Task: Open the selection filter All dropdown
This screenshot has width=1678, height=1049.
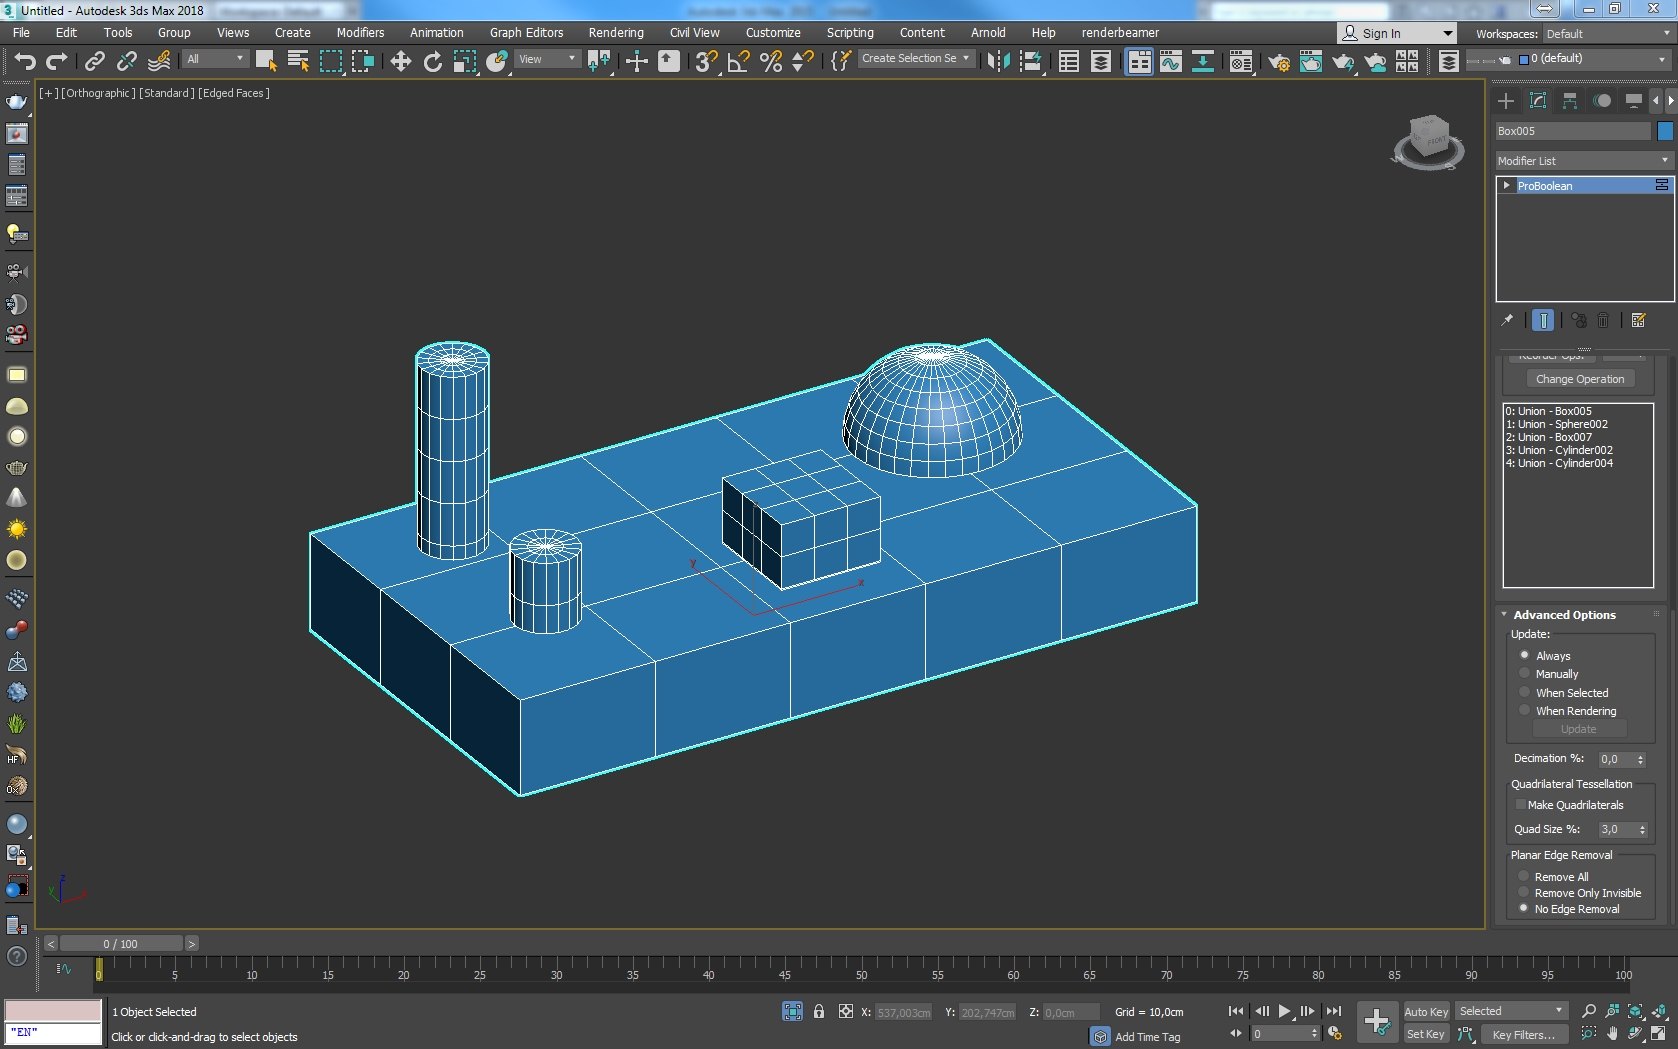Action: tap(215, 59)
